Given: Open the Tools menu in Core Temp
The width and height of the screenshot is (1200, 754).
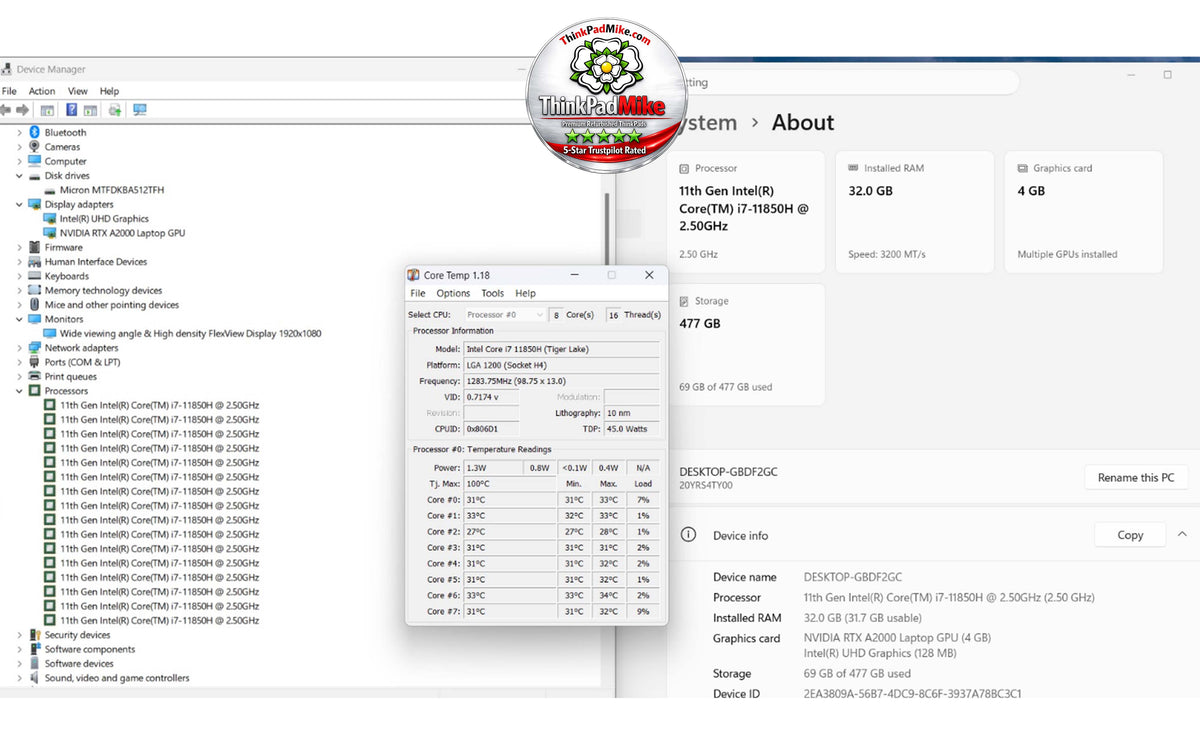Looking at the screenshot, I should [492, 293].
